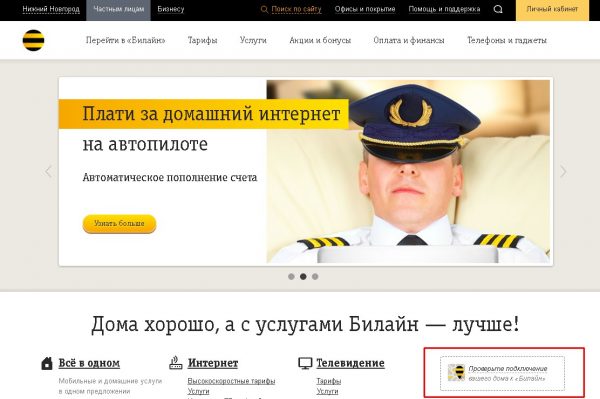Open Оплата и финансы menu
600x399 pixels.
(409, 40)
